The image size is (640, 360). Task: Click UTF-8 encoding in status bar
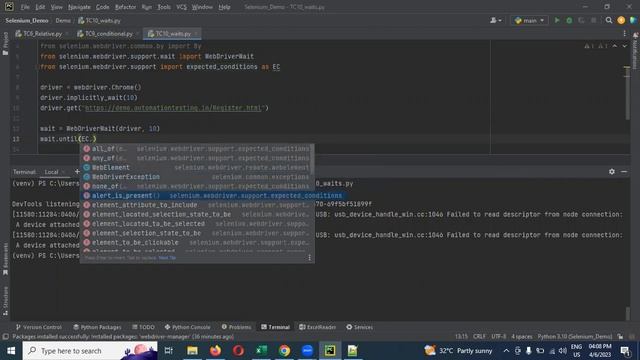pos(498,337)
